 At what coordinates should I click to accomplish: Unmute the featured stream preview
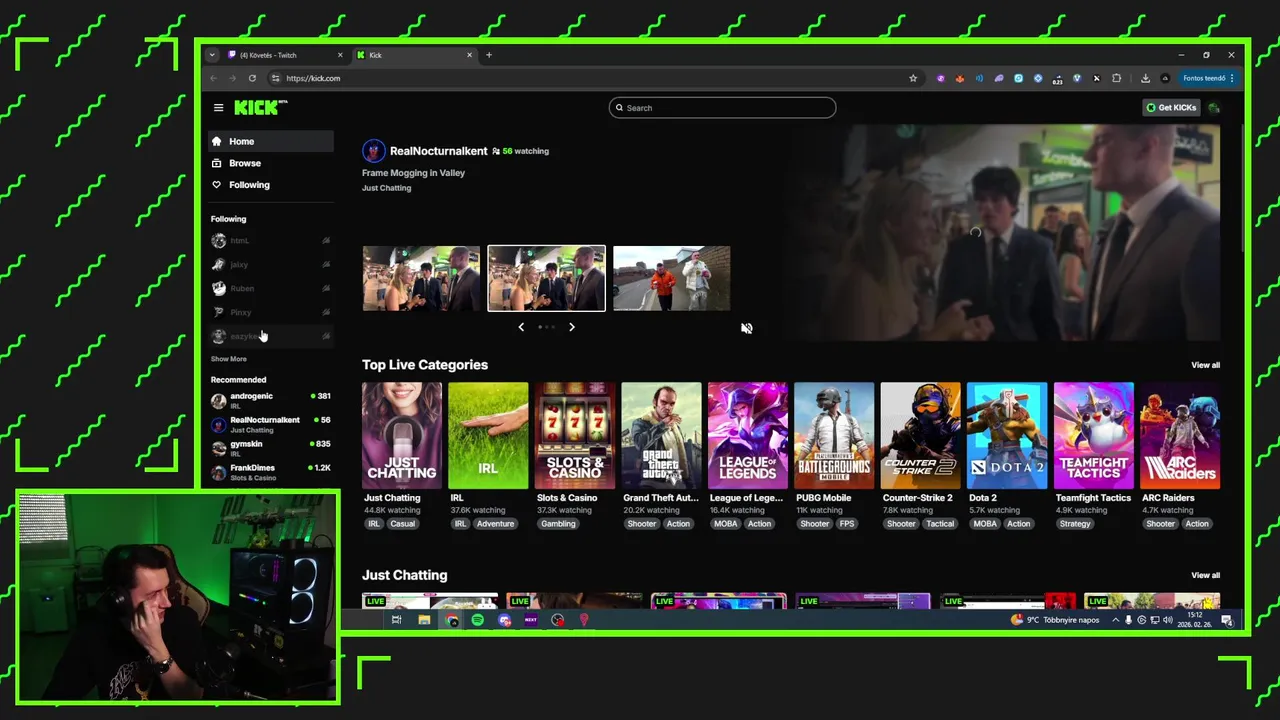pos(746,328)
